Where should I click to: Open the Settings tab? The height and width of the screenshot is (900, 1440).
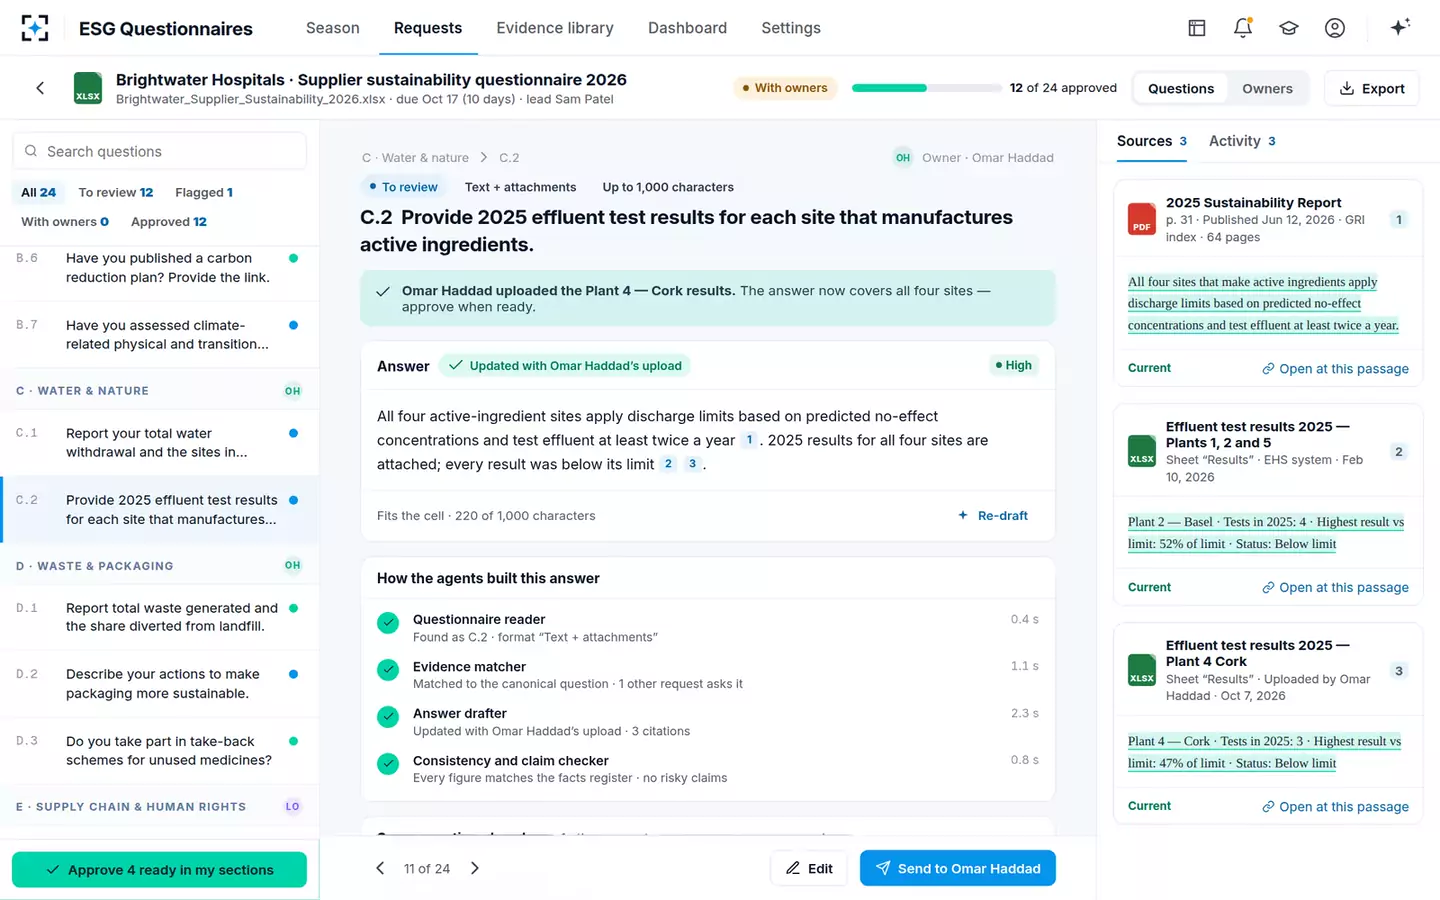tap(791, 28)
